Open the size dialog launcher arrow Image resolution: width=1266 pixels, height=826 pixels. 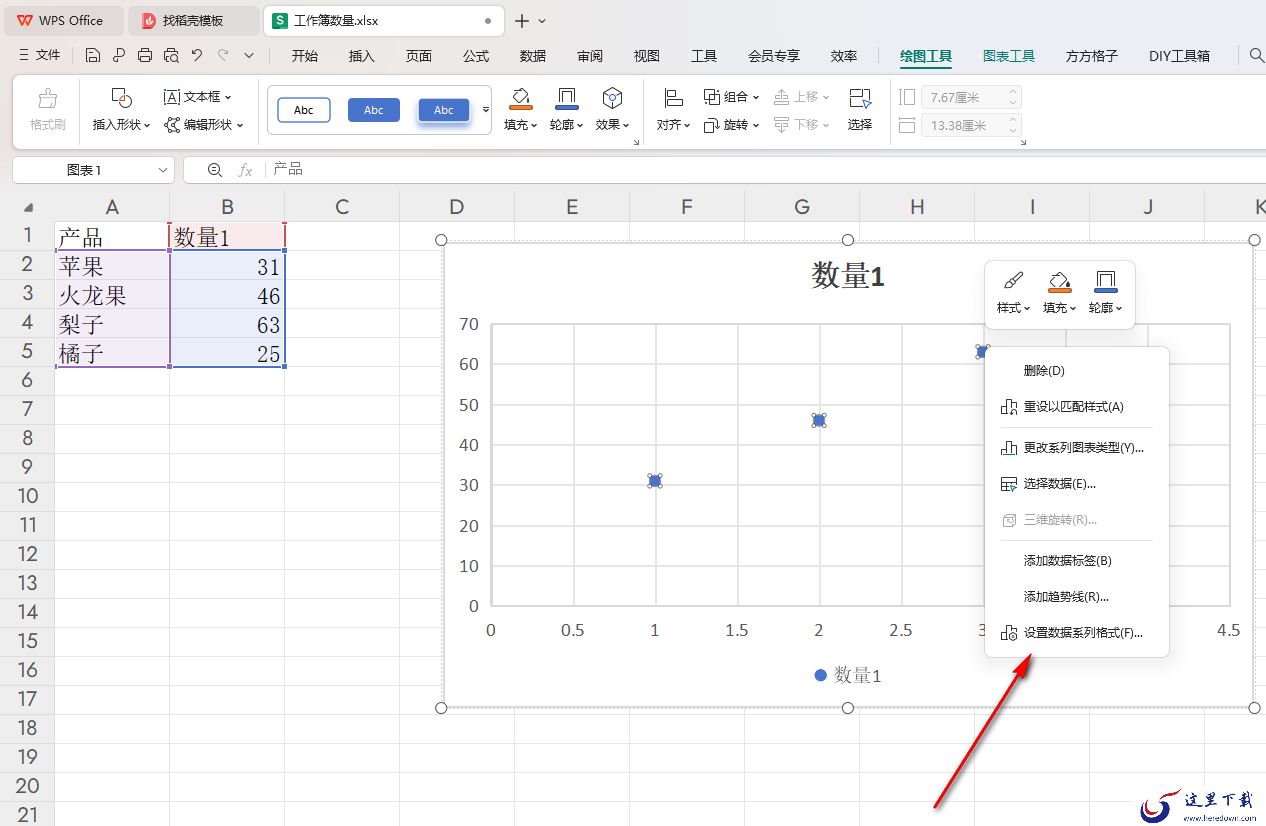(1023, 143)
